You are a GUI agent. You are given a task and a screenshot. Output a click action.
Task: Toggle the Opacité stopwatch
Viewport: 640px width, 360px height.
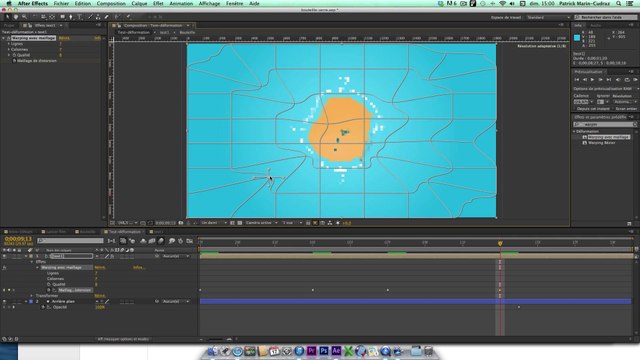(43, 307)
